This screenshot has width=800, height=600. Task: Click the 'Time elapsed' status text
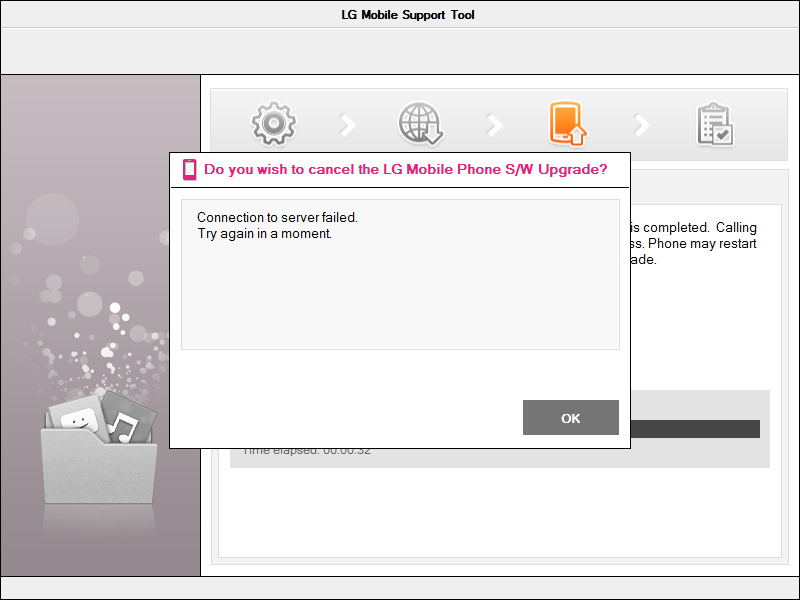pyautogui.click(x=306, y=451)
